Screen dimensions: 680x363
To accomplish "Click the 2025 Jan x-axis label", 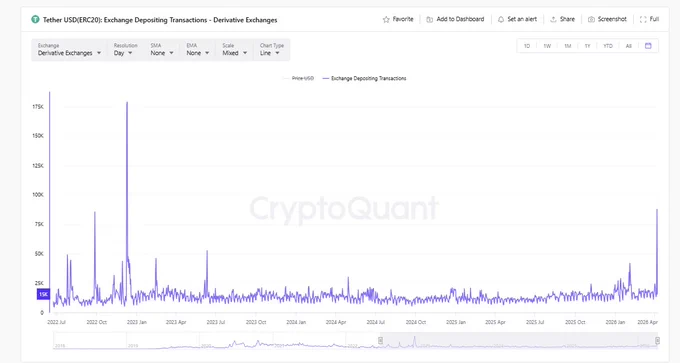I will coord(456,322).
